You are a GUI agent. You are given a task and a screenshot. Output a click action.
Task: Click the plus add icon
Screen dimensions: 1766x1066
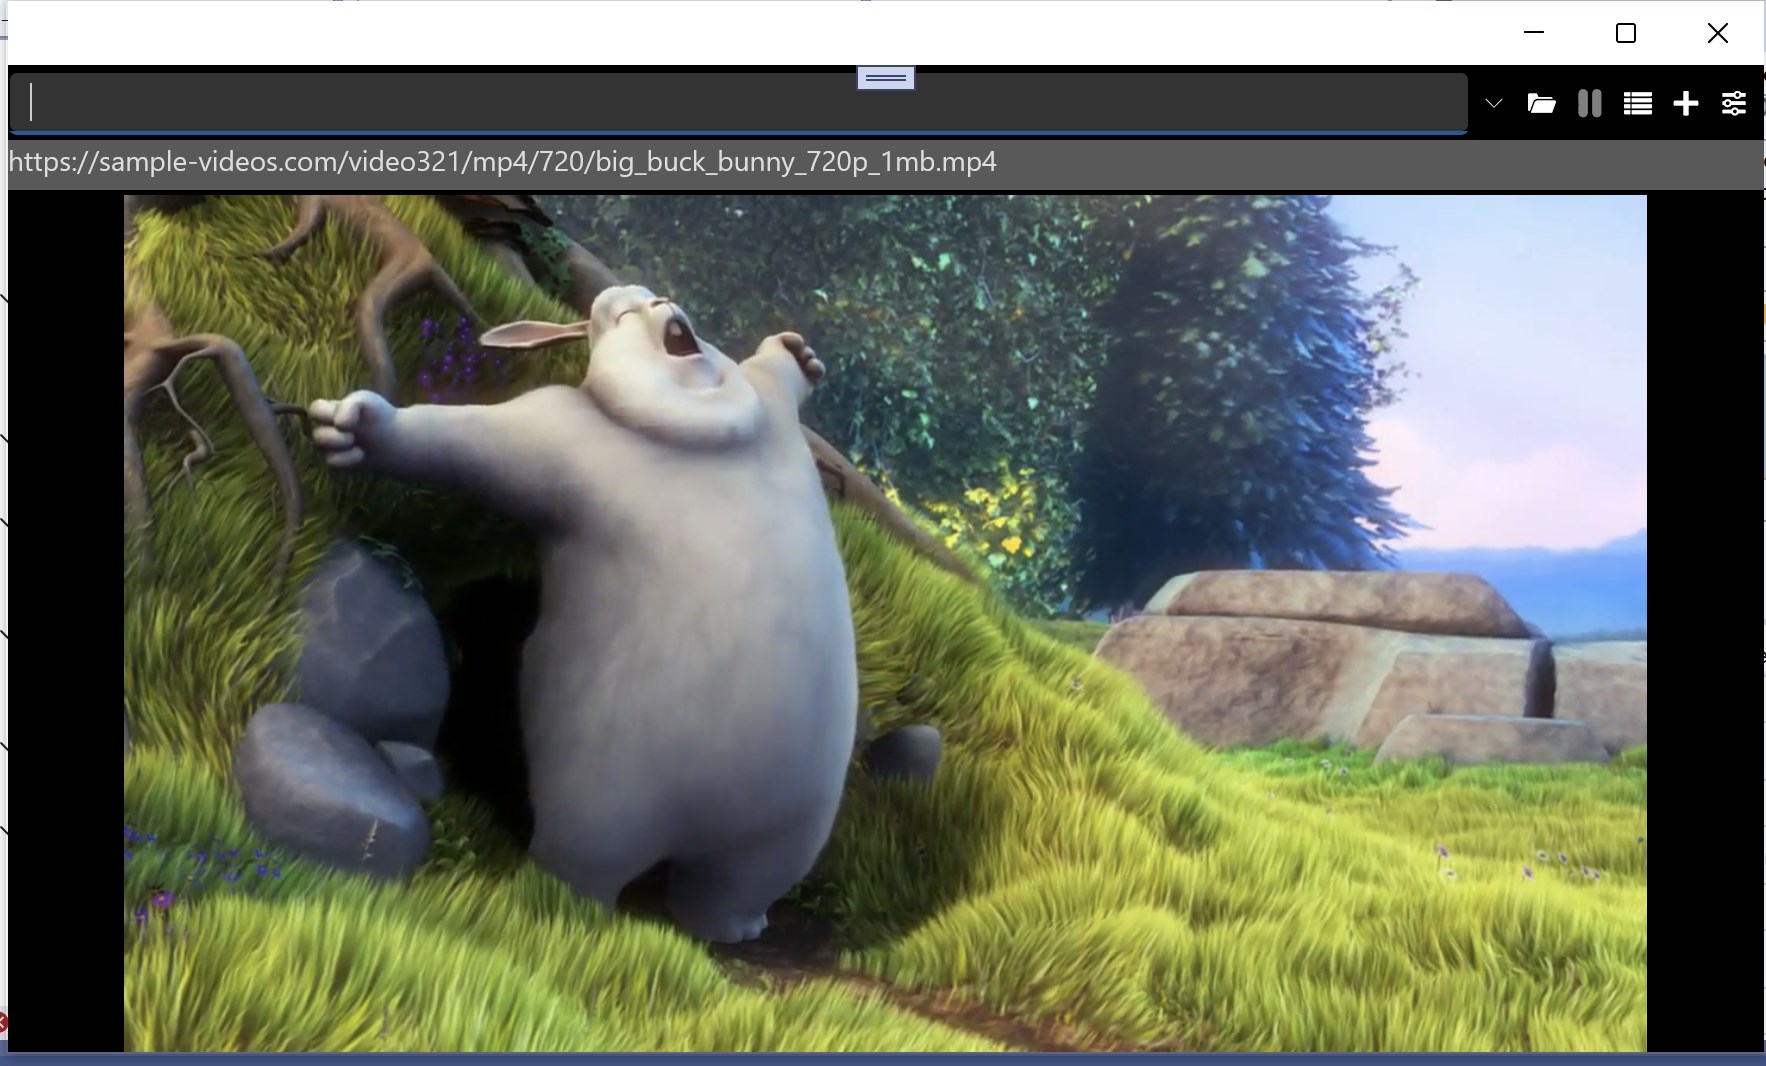1685,103
